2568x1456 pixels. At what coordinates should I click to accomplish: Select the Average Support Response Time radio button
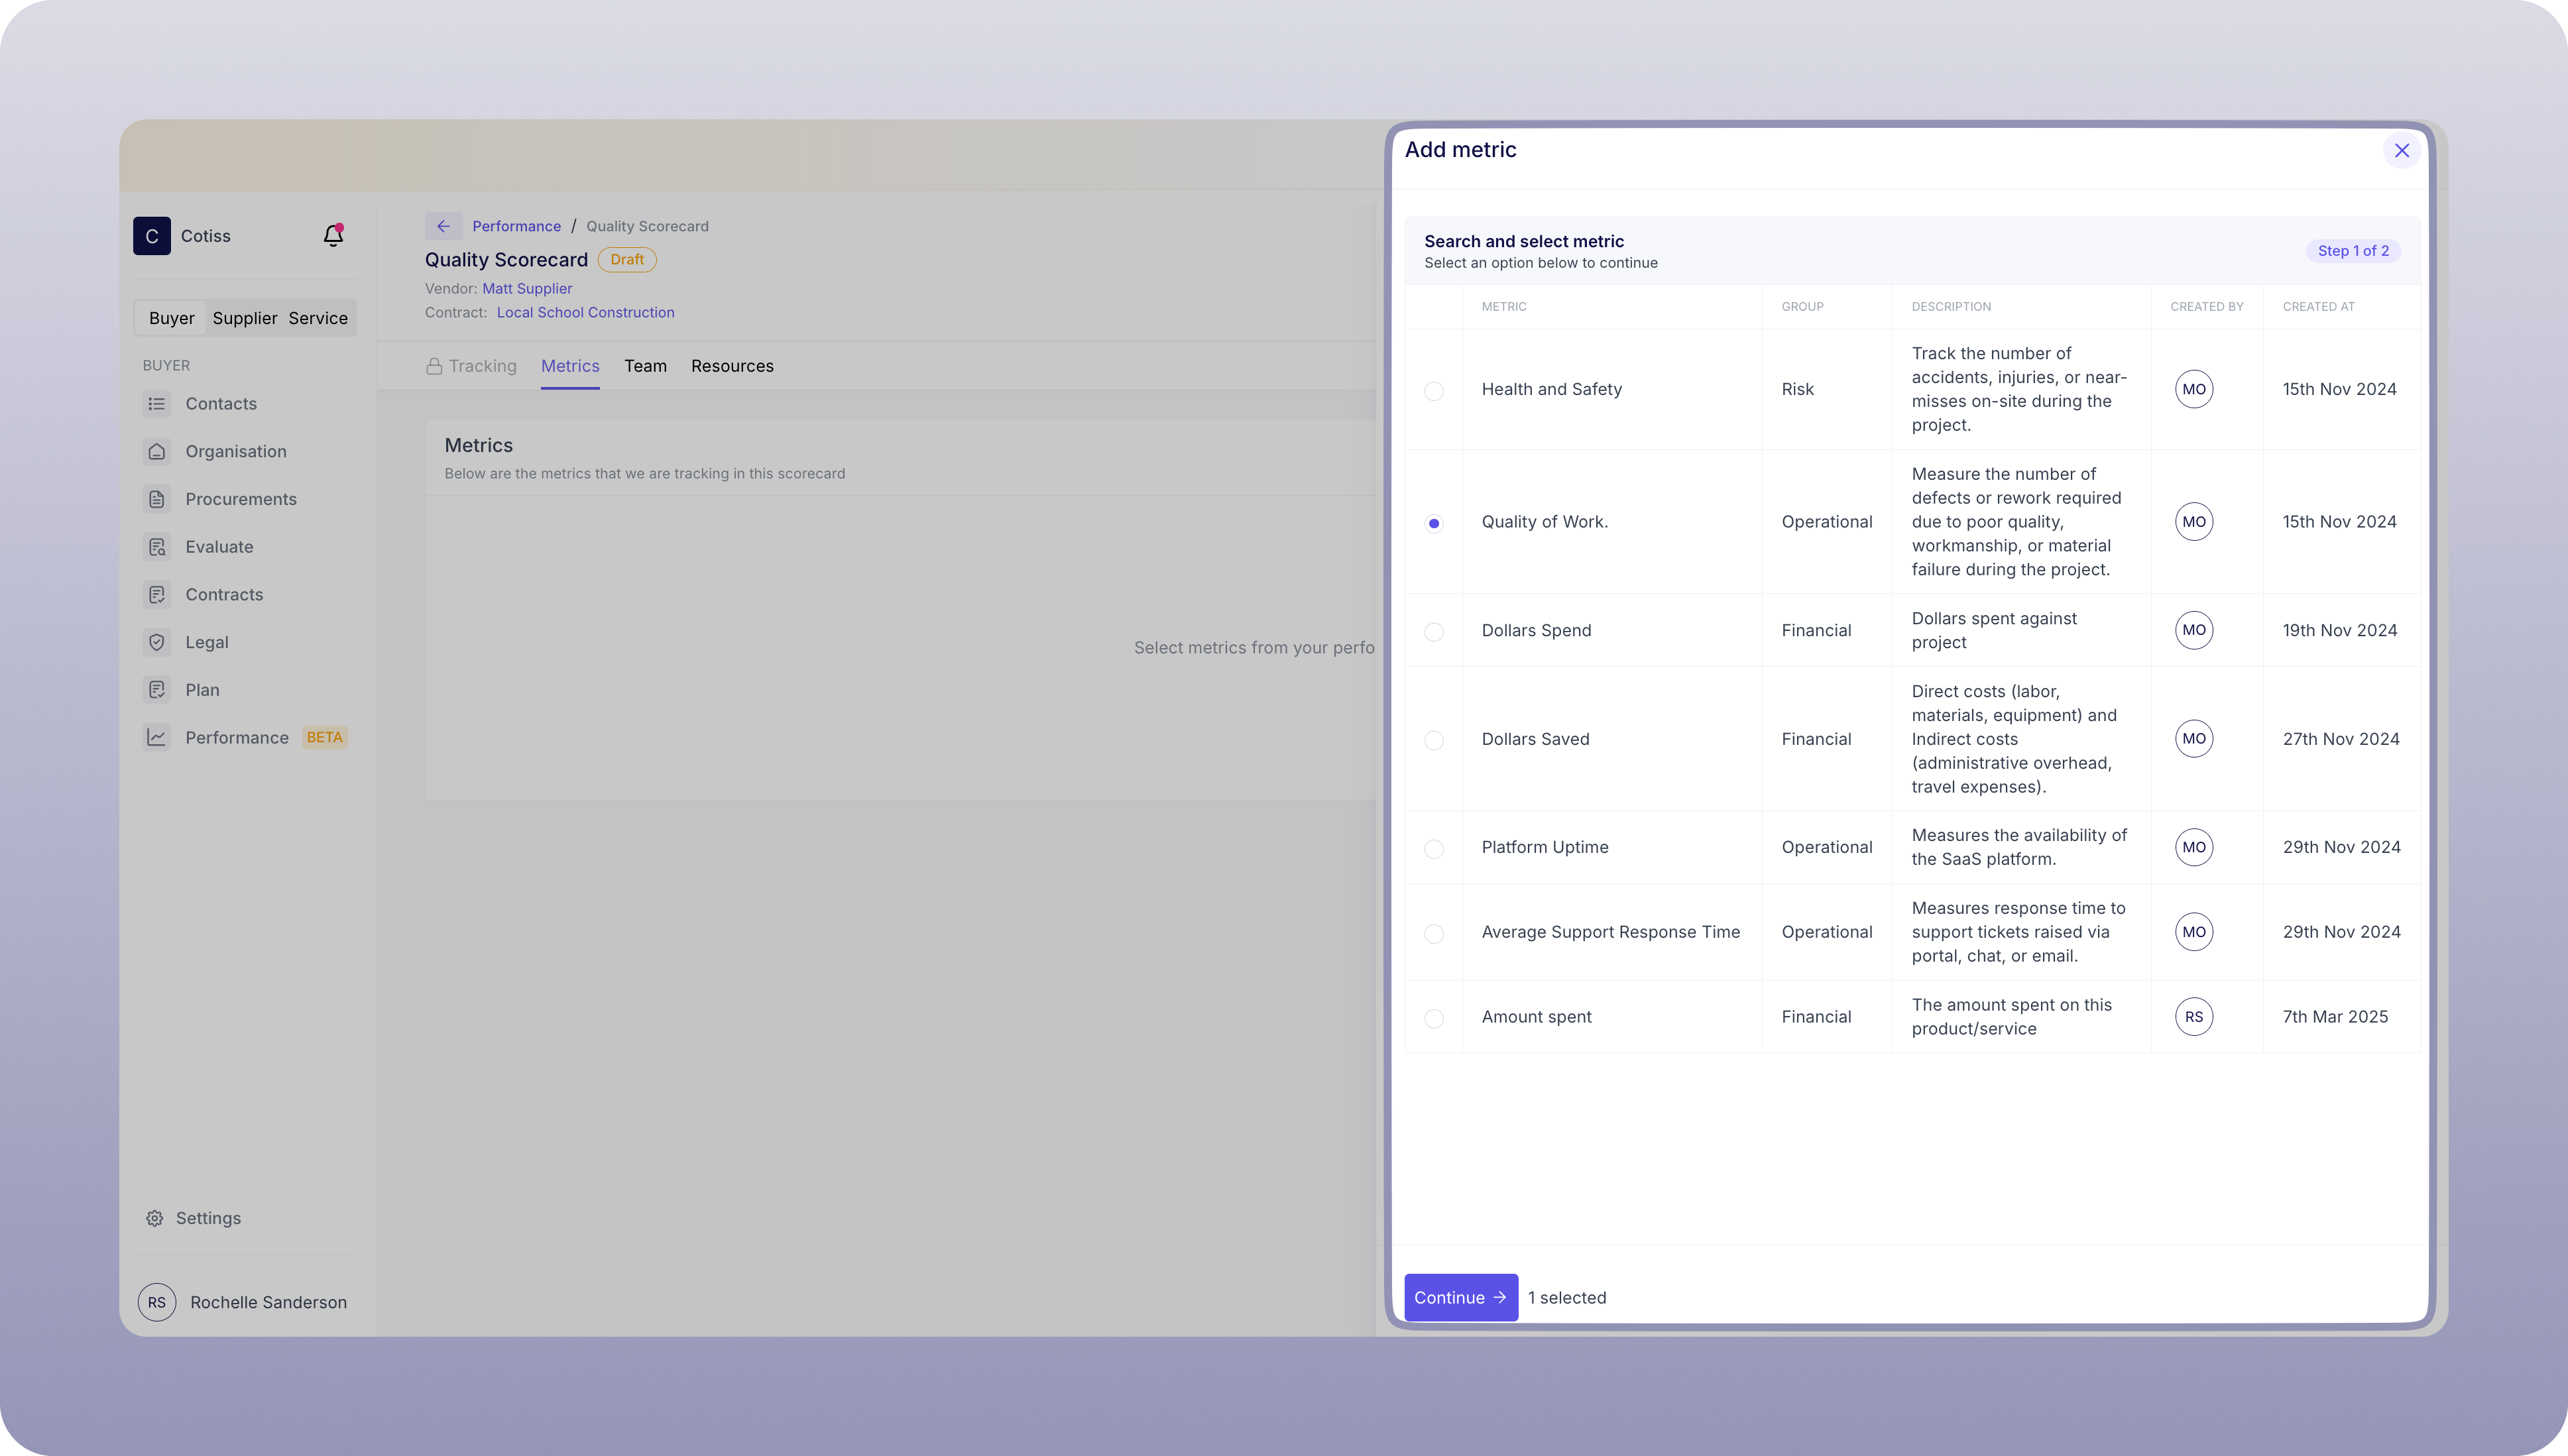[1434, 934]
